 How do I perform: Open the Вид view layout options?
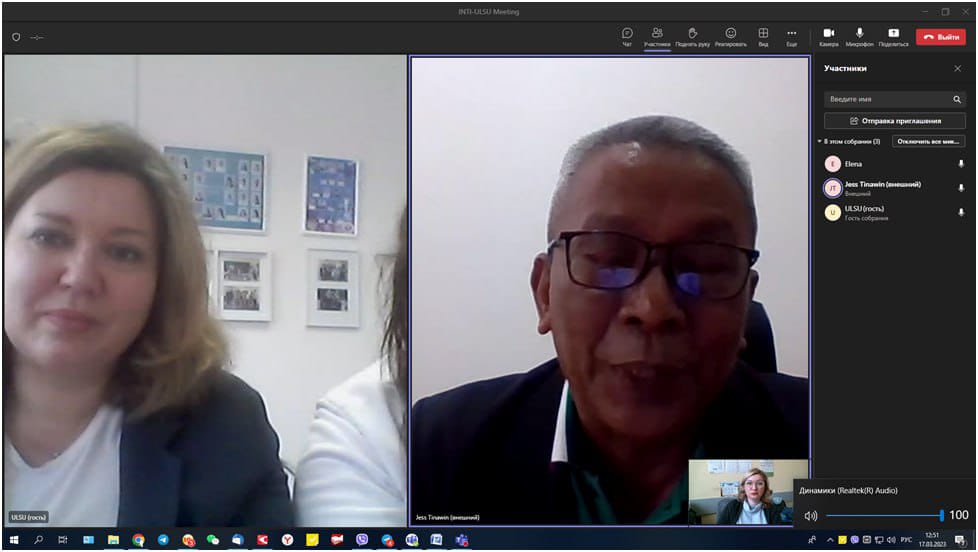pos(763,37)
